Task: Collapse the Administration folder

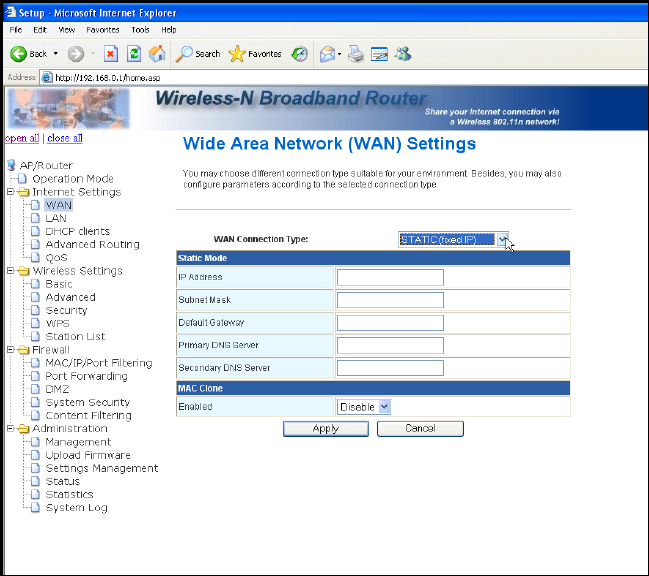Action: click(10, 428)
